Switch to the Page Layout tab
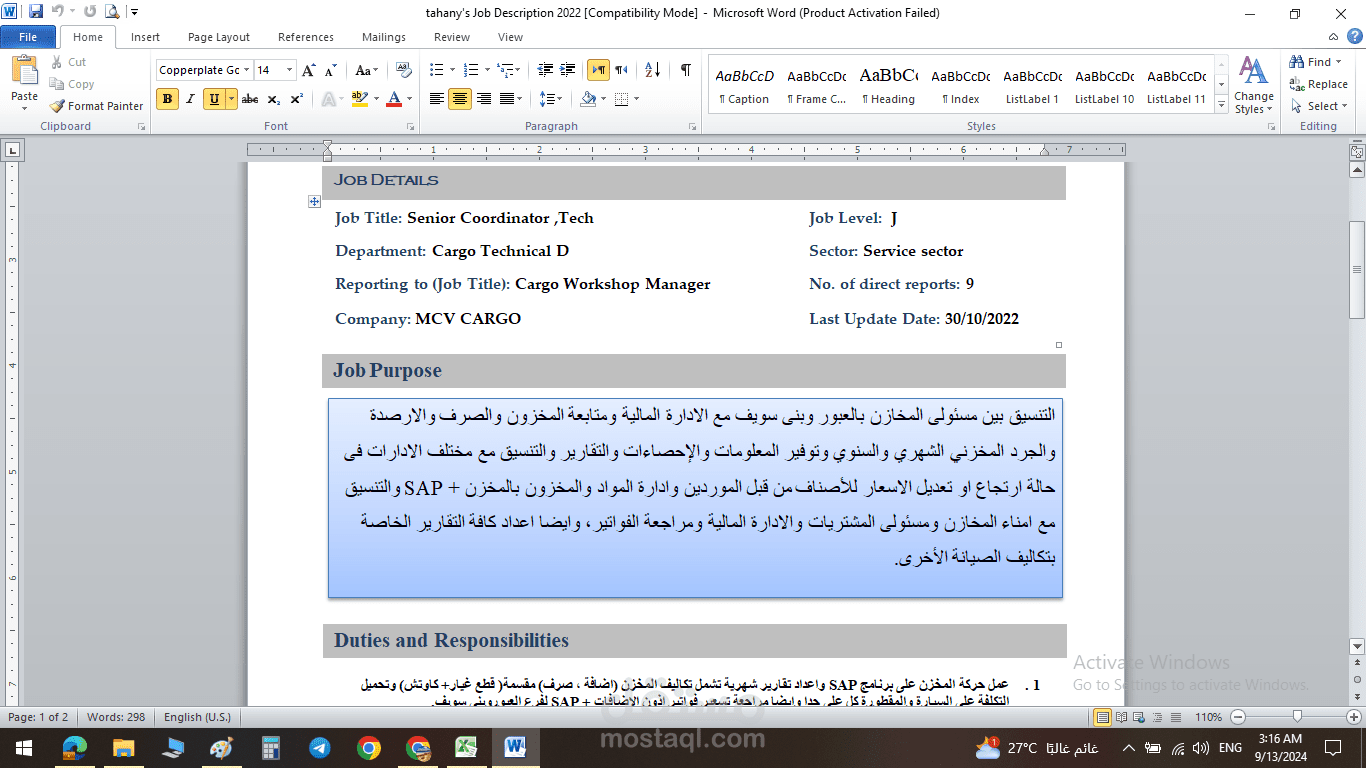 (219, 37)
